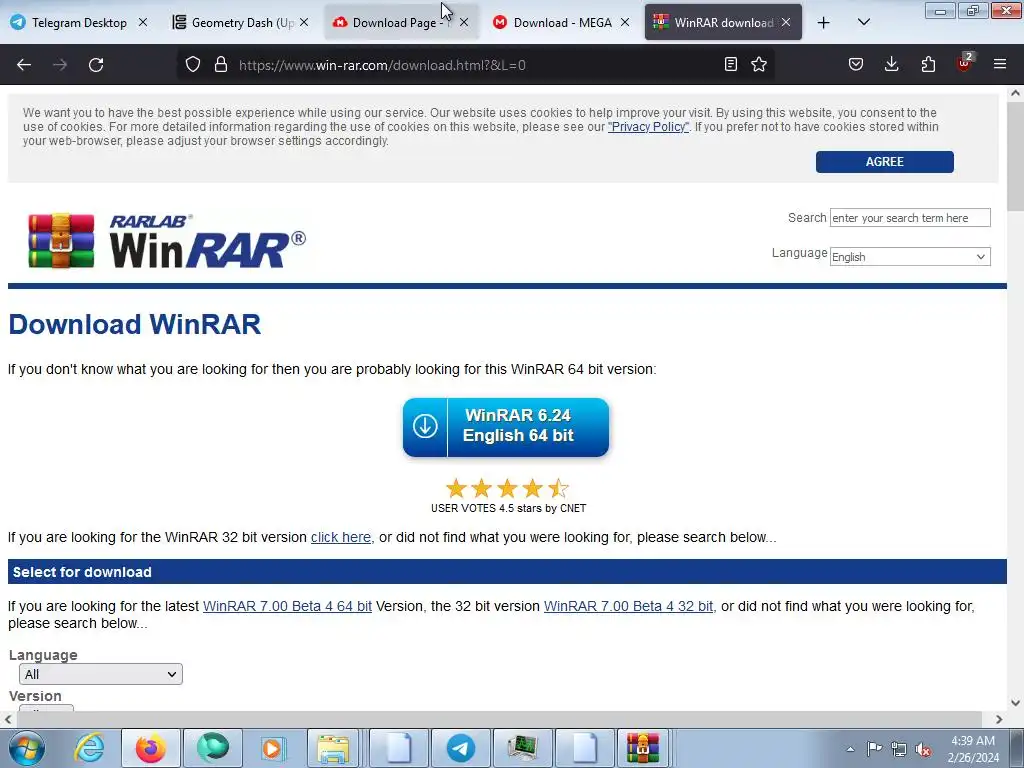This screenshot has height=768, width=1024.
Task: Toggle reader view icon in address bar
Action: (731, 65)
